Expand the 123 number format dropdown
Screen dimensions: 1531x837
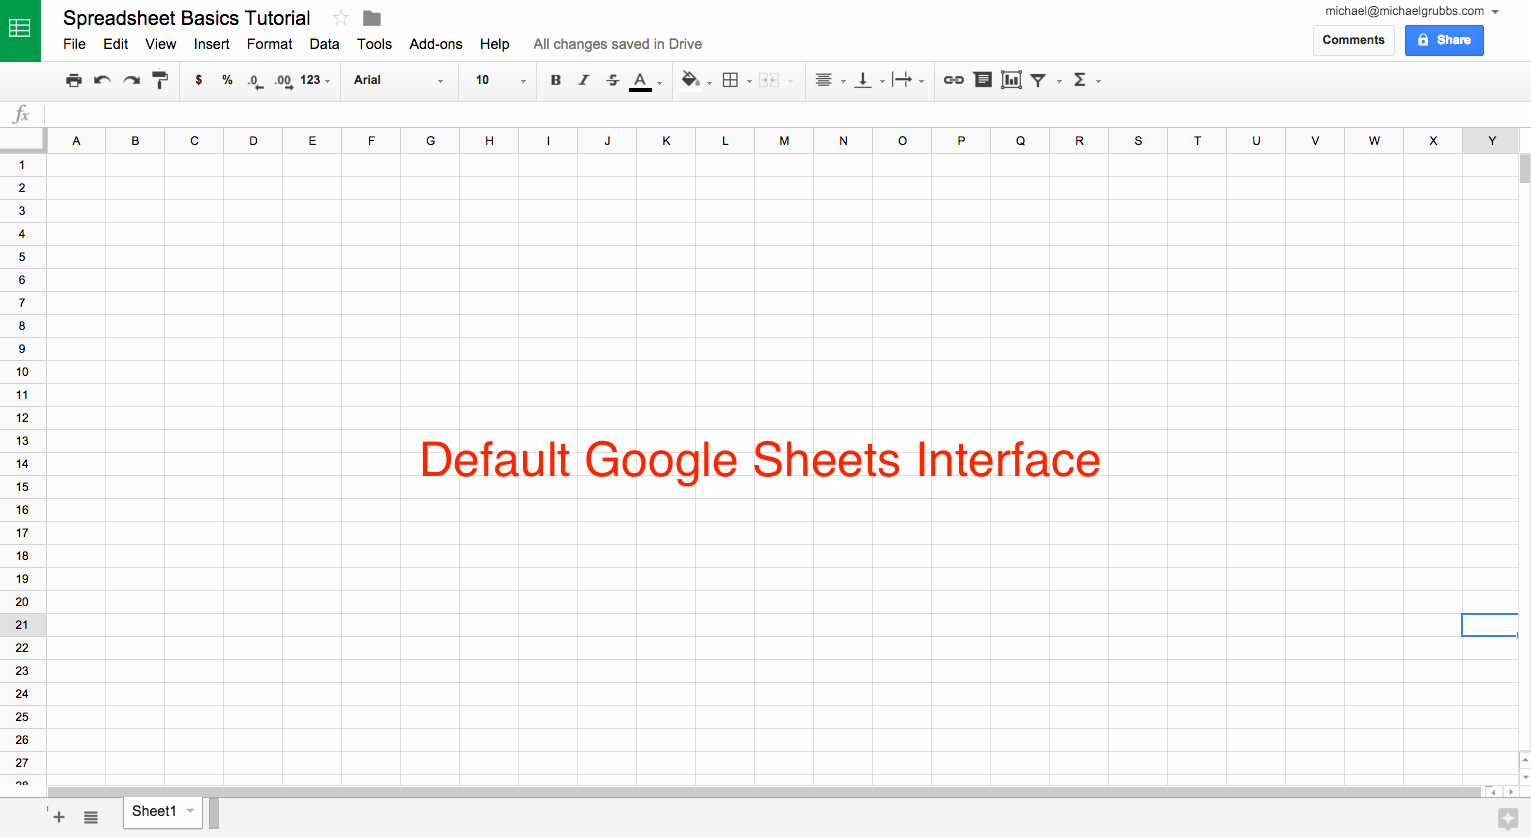pyautogui.click(x=315, y=80)
